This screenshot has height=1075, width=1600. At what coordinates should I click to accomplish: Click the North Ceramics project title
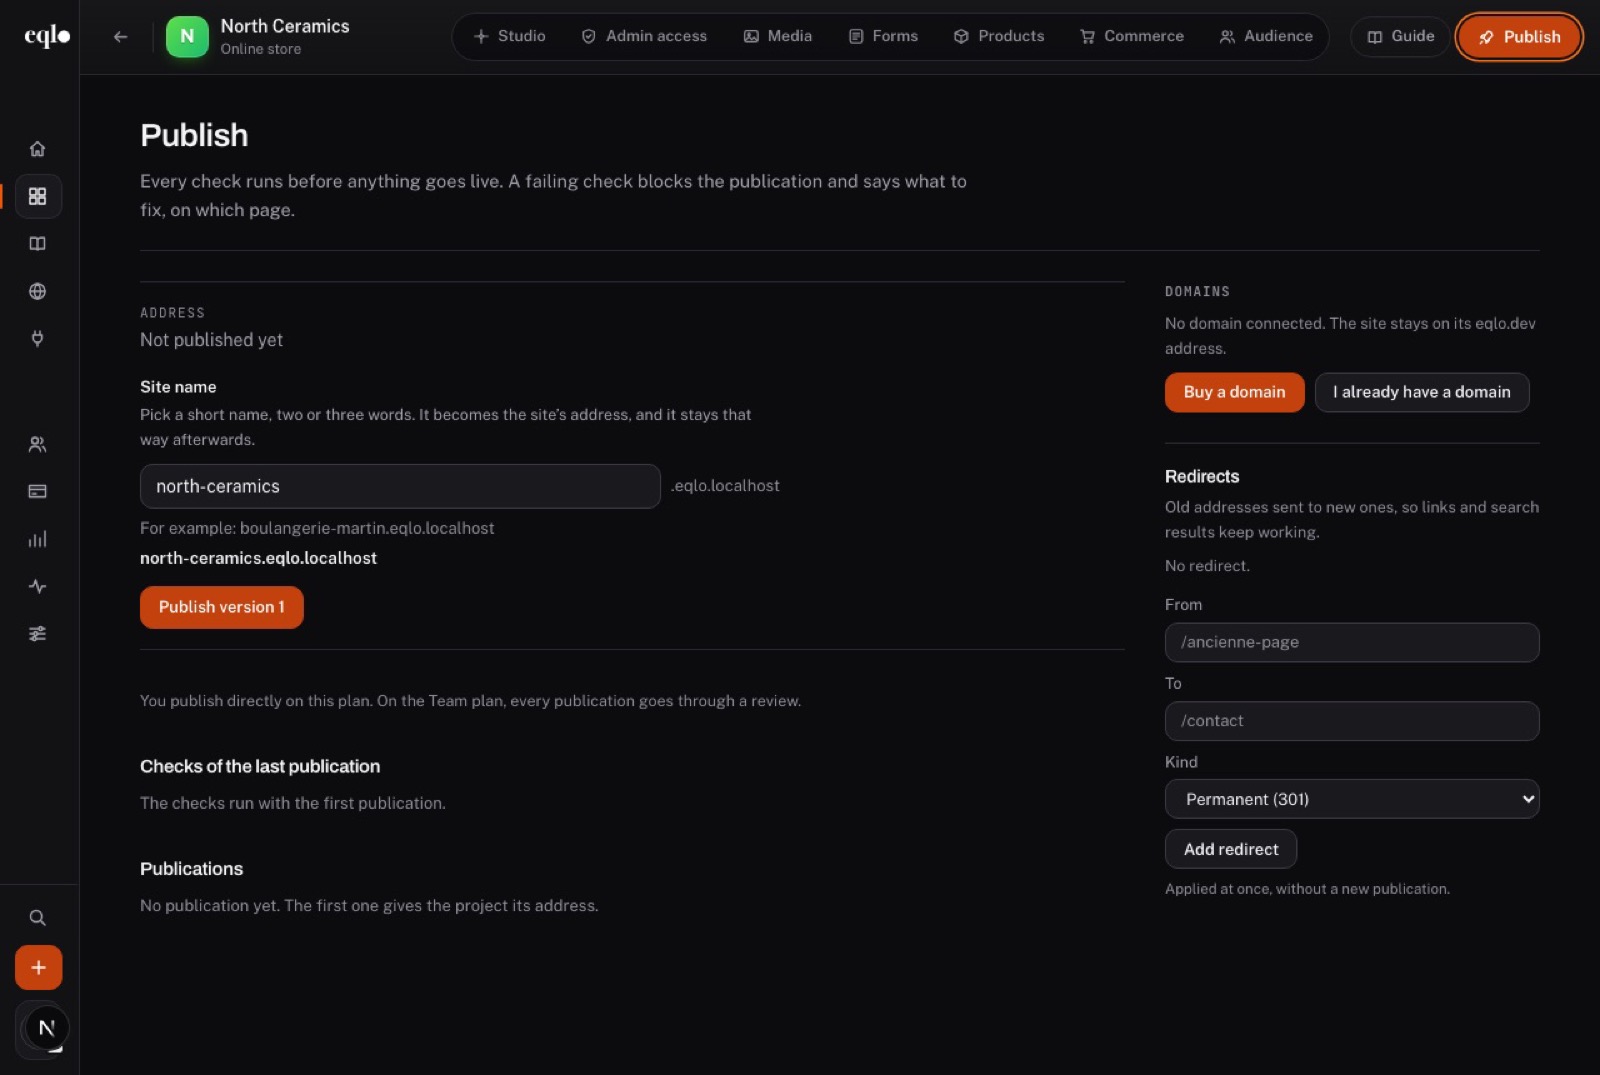pyautogui.click(x=285, y=26)
